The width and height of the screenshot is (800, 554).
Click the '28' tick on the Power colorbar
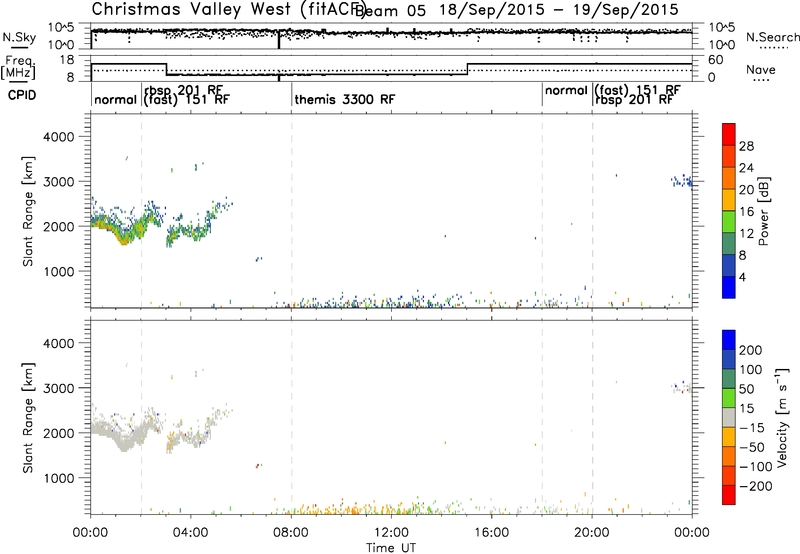[x=746, y=146]
